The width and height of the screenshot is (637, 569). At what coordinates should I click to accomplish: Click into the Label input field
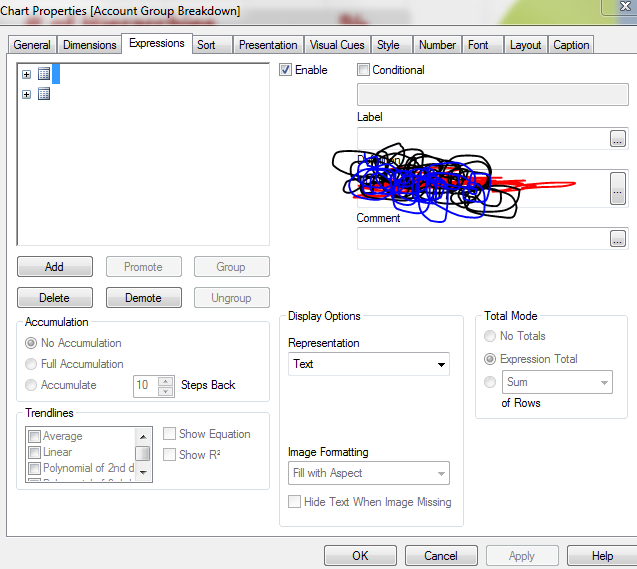click(483, 138)
